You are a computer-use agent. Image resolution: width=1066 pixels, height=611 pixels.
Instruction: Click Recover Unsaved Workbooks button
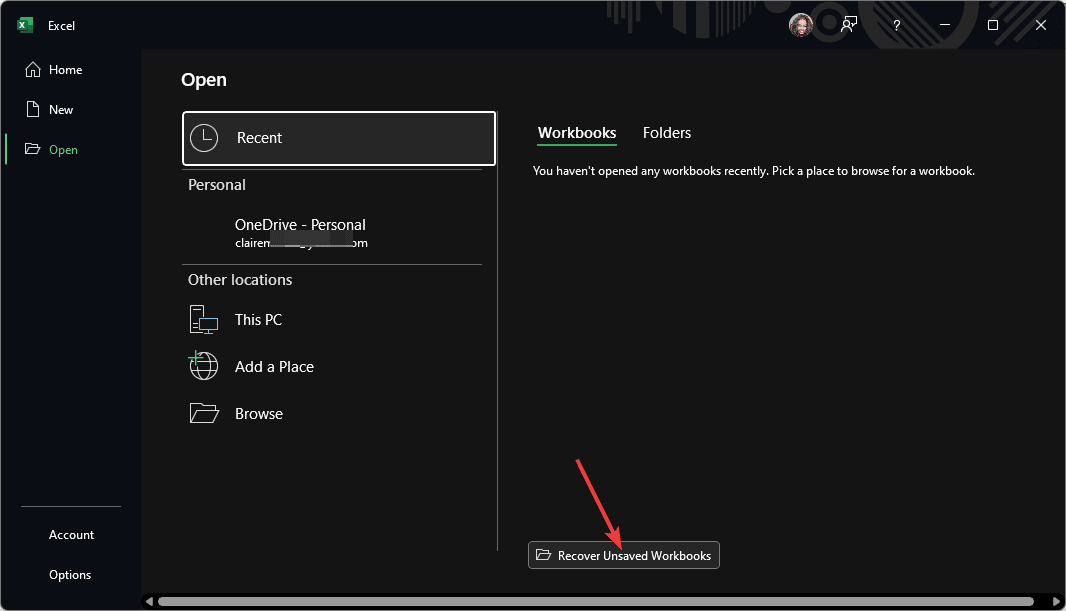[x=624, y=555]
